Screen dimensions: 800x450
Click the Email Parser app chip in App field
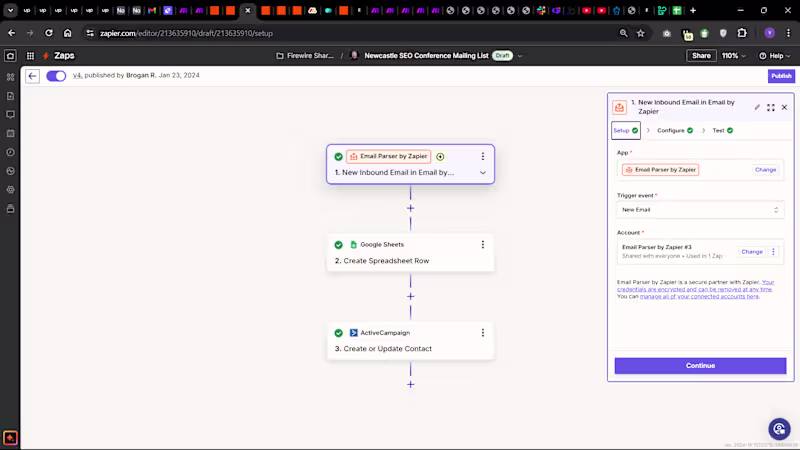tap(660, 170)
